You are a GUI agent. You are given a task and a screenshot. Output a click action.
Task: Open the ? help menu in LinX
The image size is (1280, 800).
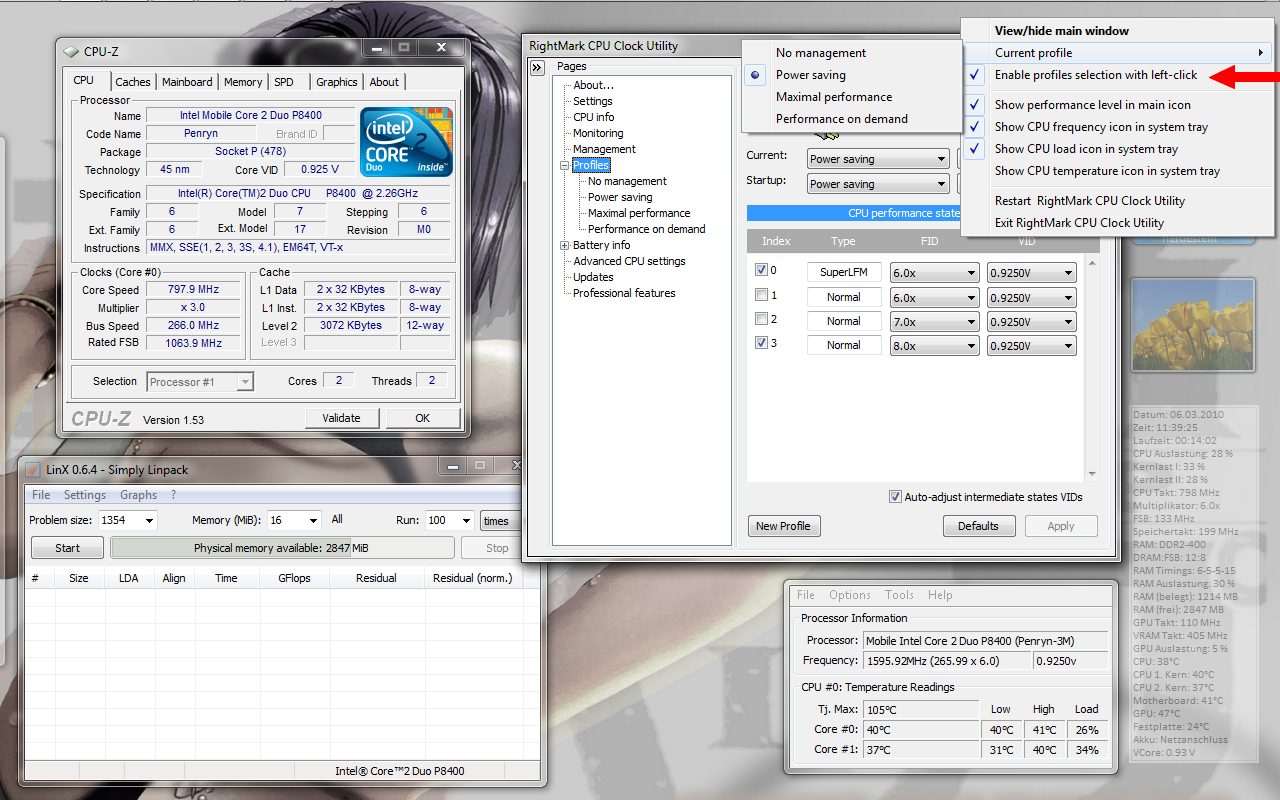click(173, 495)
